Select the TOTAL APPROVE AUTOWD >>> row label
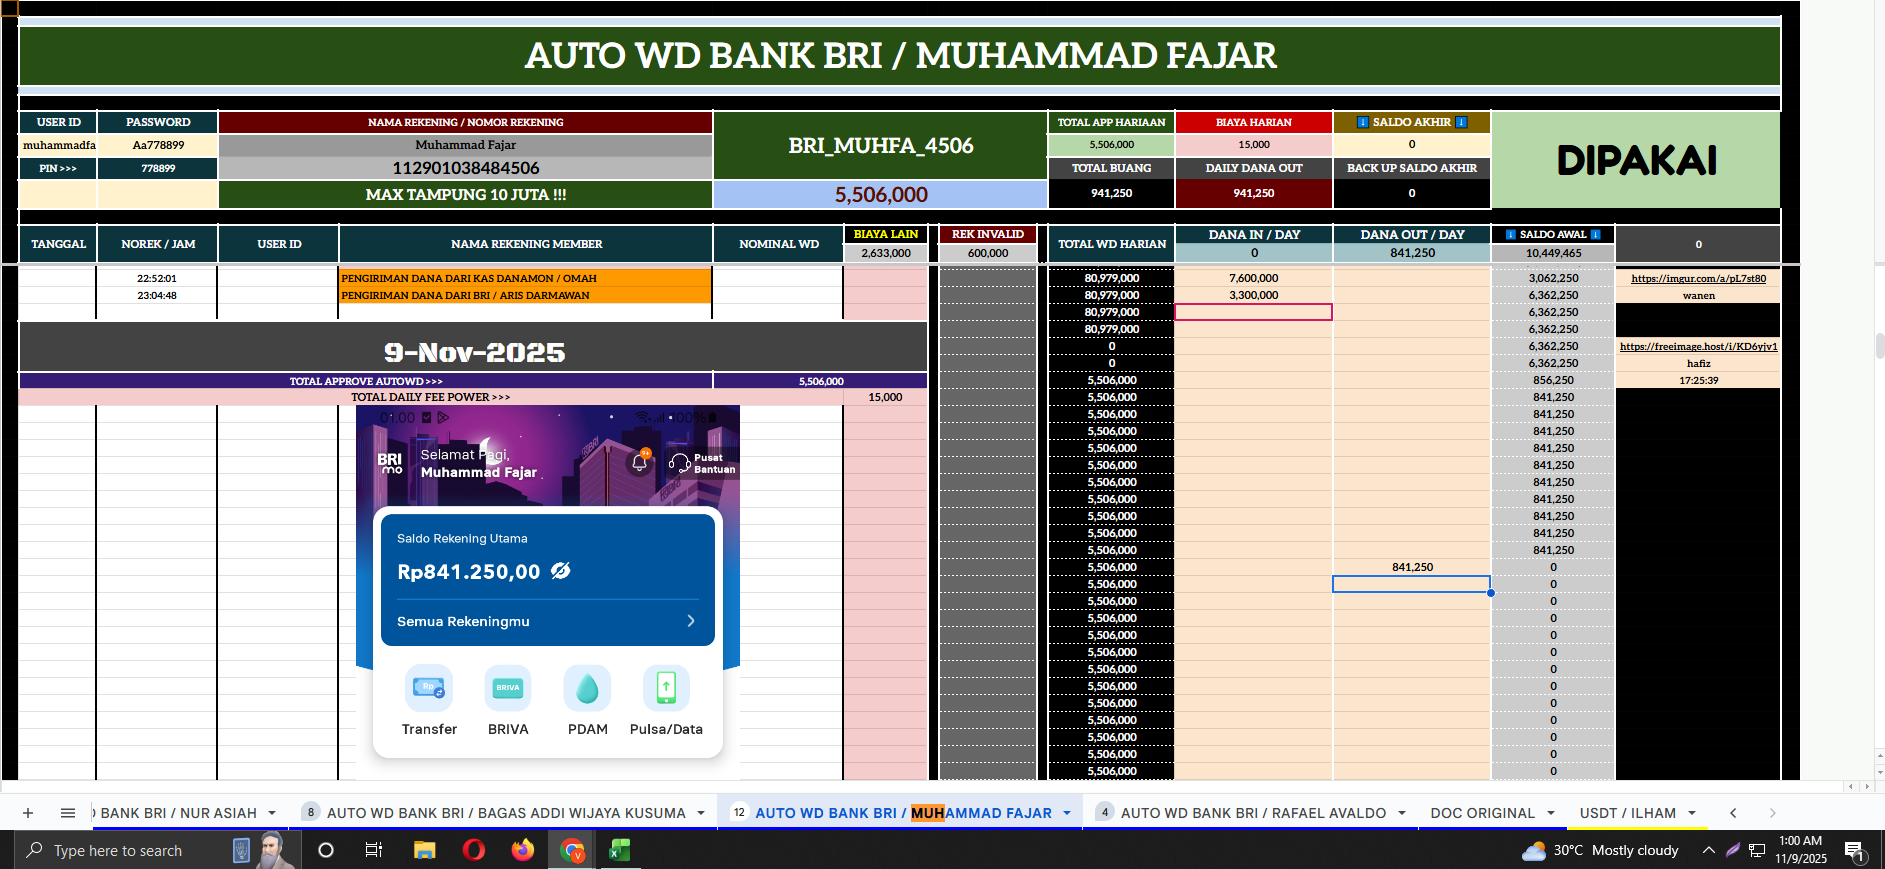This screenshot has height=869, width=1885. point(366,381)
